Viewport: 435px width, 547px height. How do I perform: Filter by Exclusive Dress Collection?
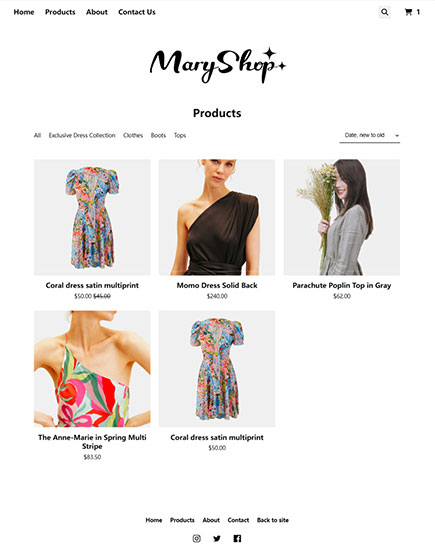(82, 135)
